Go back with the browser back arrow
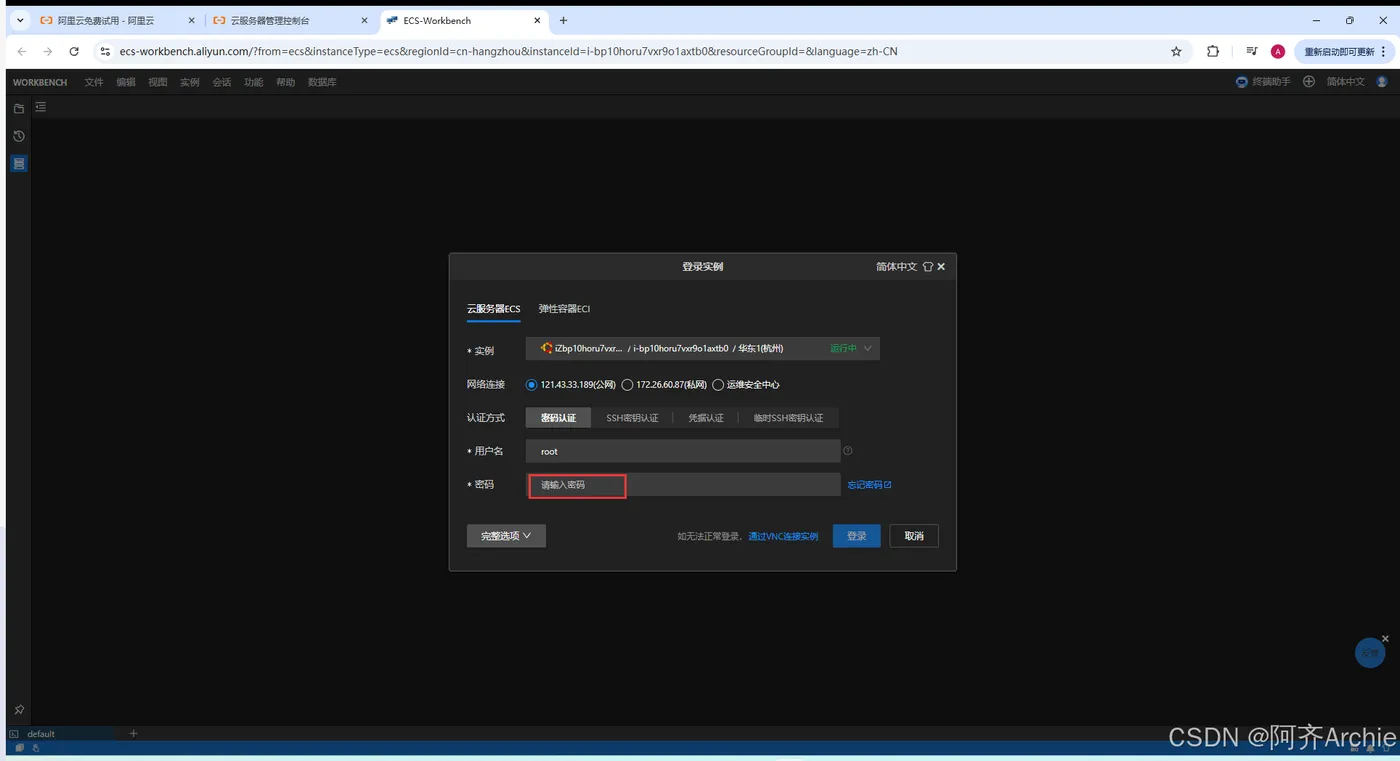The height and width of the screenshot is (761, 1400). pyautogui.click(x=22, y=51)
